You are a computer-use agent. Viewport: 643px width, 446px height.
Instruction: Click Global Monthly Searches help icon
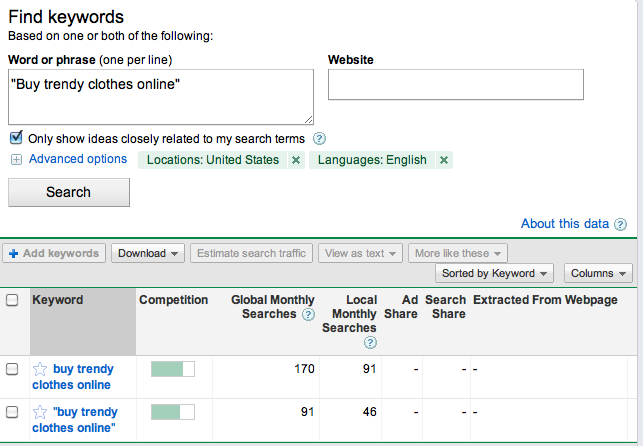click(308, 314)
